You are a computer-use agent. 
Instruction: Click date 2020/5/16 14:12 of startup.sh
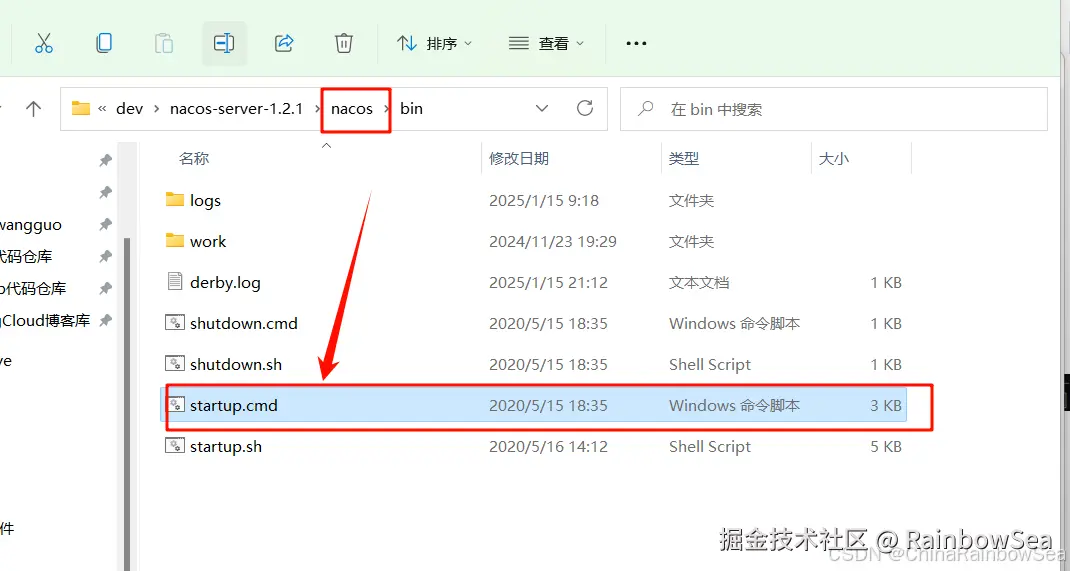click(x=548, y=446)
